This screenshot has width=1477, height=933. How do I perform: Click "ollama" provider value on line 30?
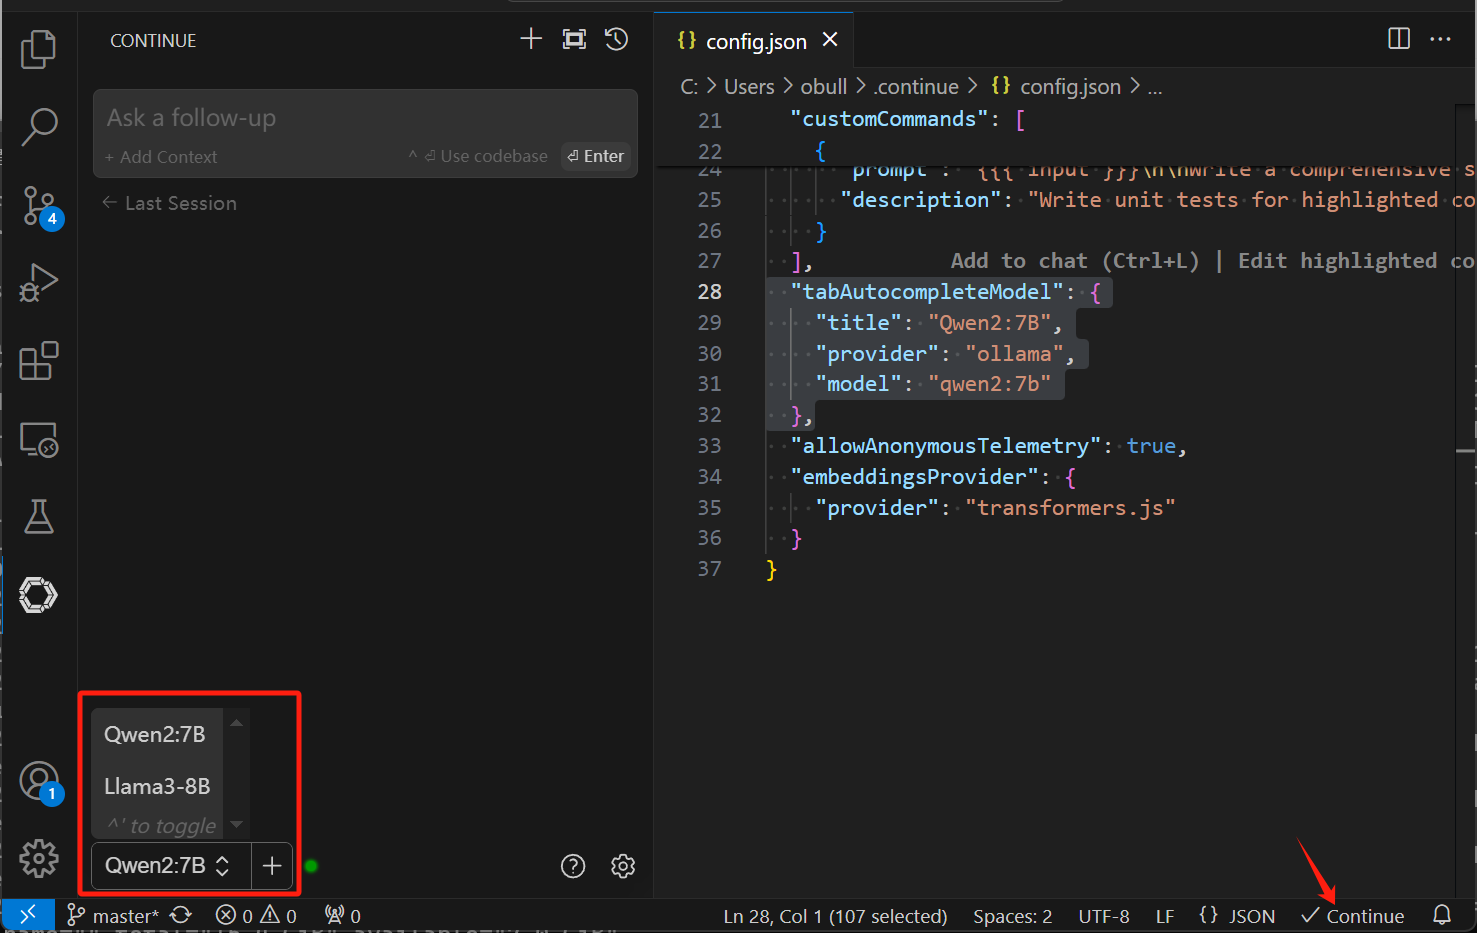1014,354
